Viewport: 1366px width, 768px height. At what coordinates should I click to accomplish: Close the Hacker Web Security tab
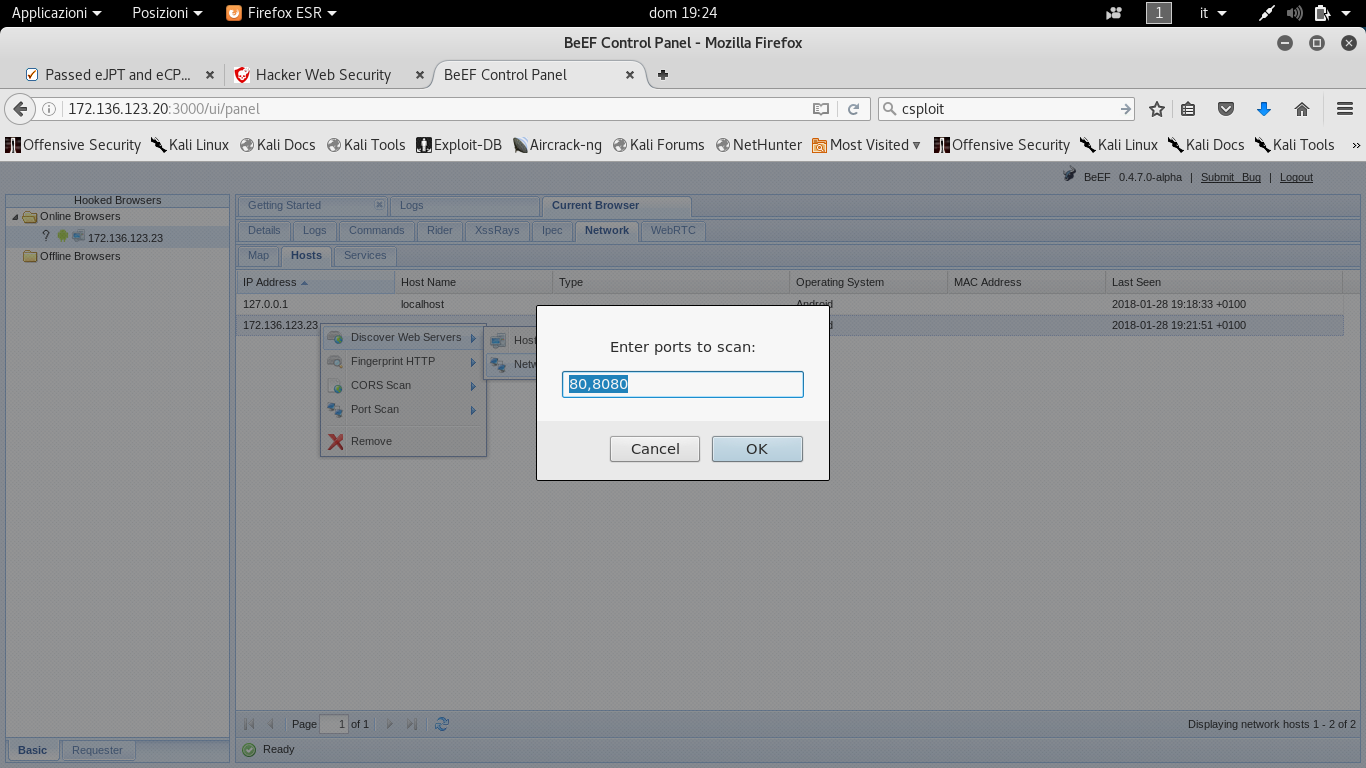click(420, 75)
